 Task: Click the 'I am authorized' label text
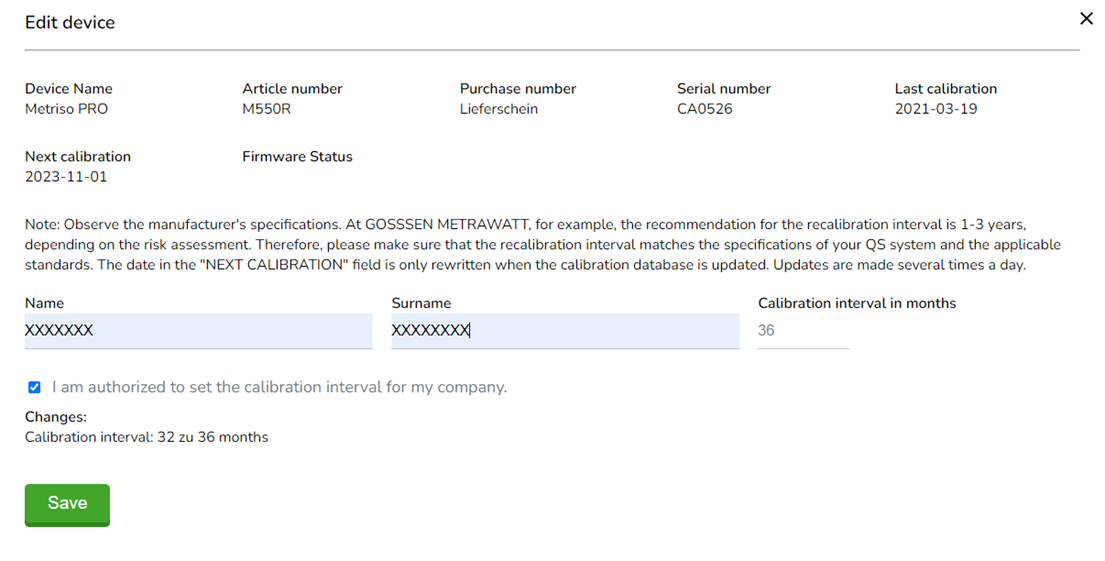point(279,387)
